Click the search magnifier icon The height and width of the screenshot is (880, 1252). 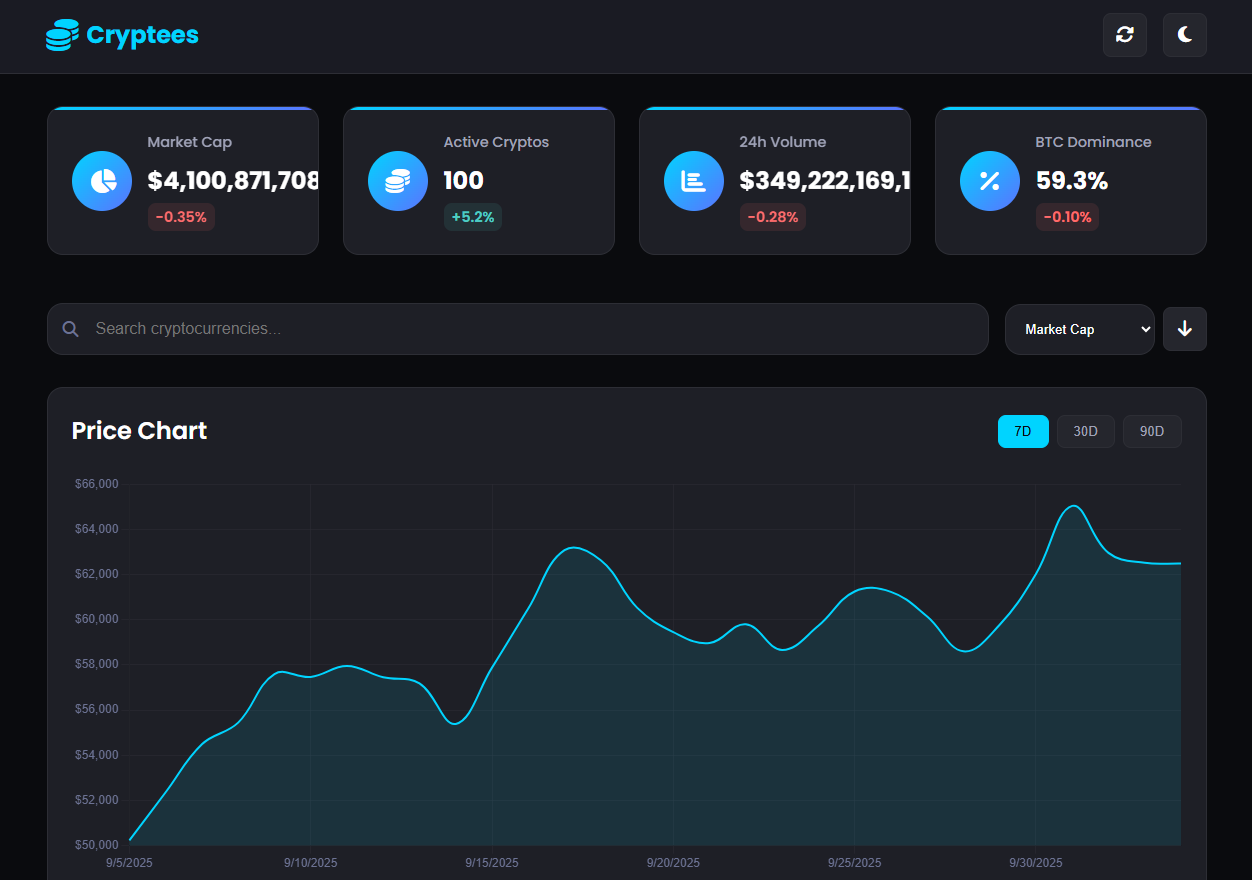coord(70,329)
